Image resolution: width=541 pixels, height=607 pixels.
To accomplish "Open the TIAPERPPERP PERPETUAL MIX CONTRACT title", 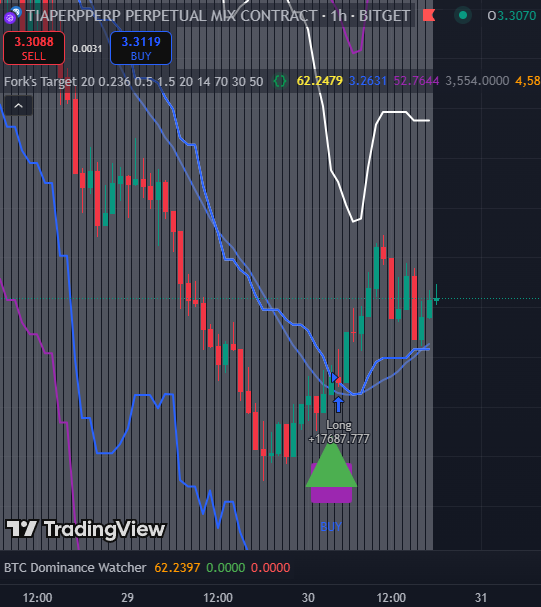I will 218,16.
